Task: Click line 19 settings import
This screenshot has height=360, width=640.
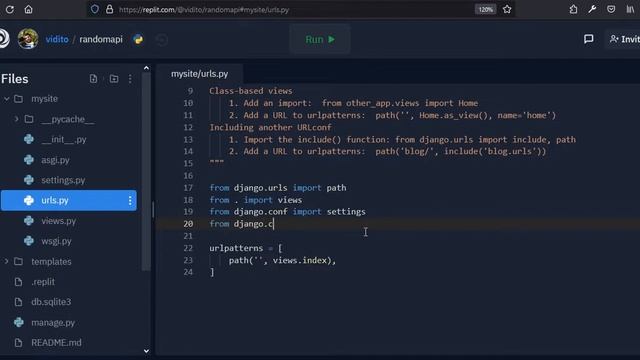Action: 287,212
